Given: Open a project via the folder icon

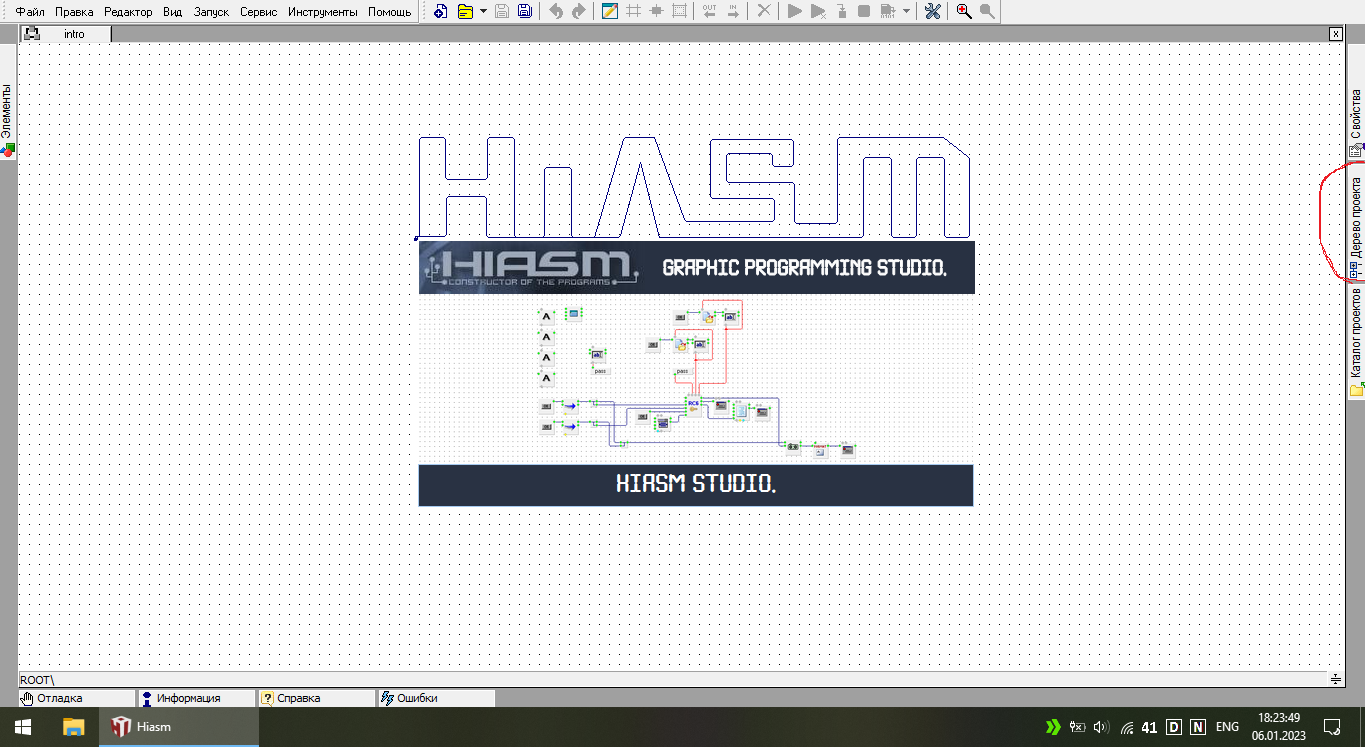Looking at the screenshot, I should click(x=465, y=12).
